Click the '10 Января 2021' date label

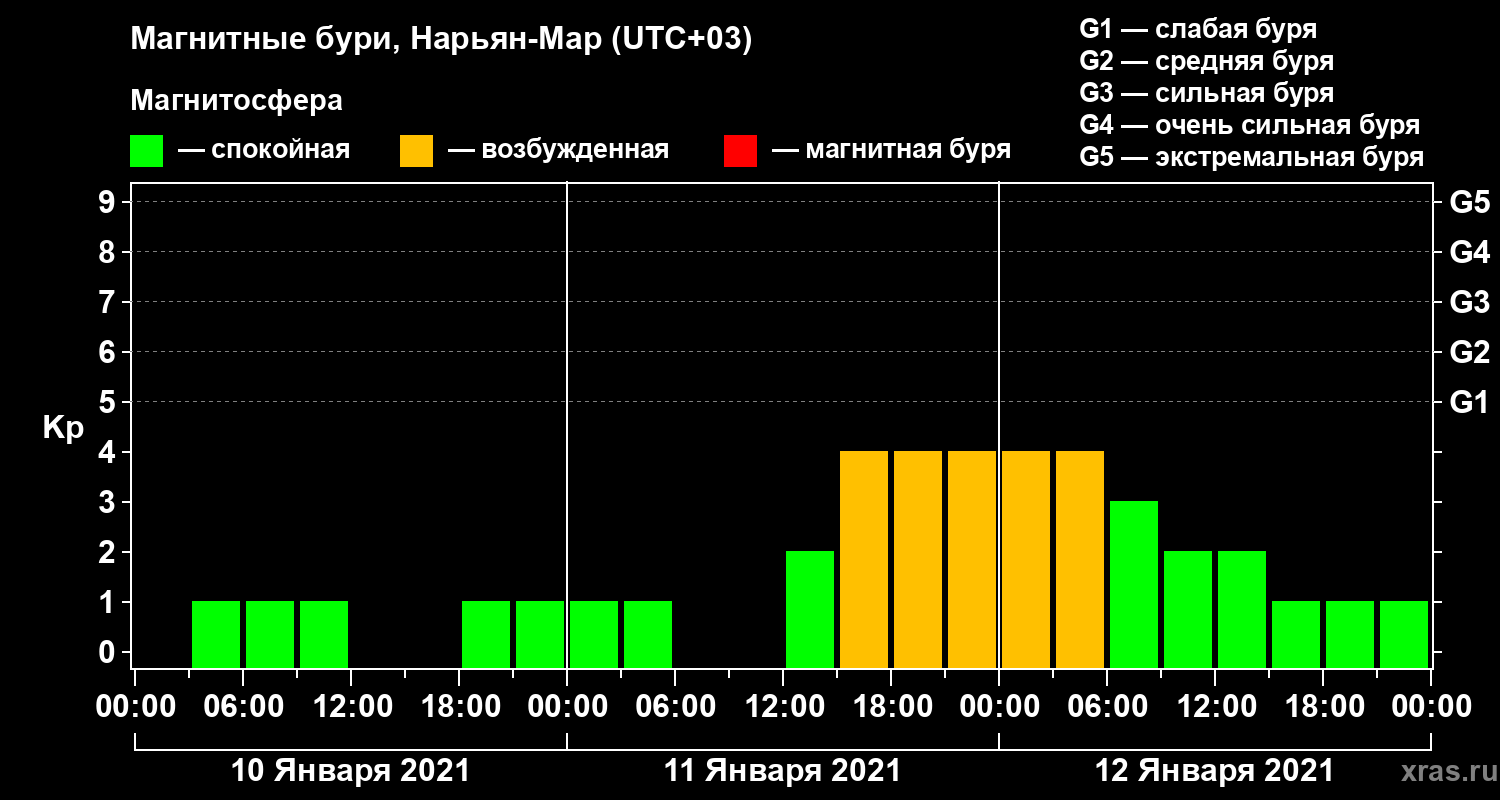tap(350, 771)
